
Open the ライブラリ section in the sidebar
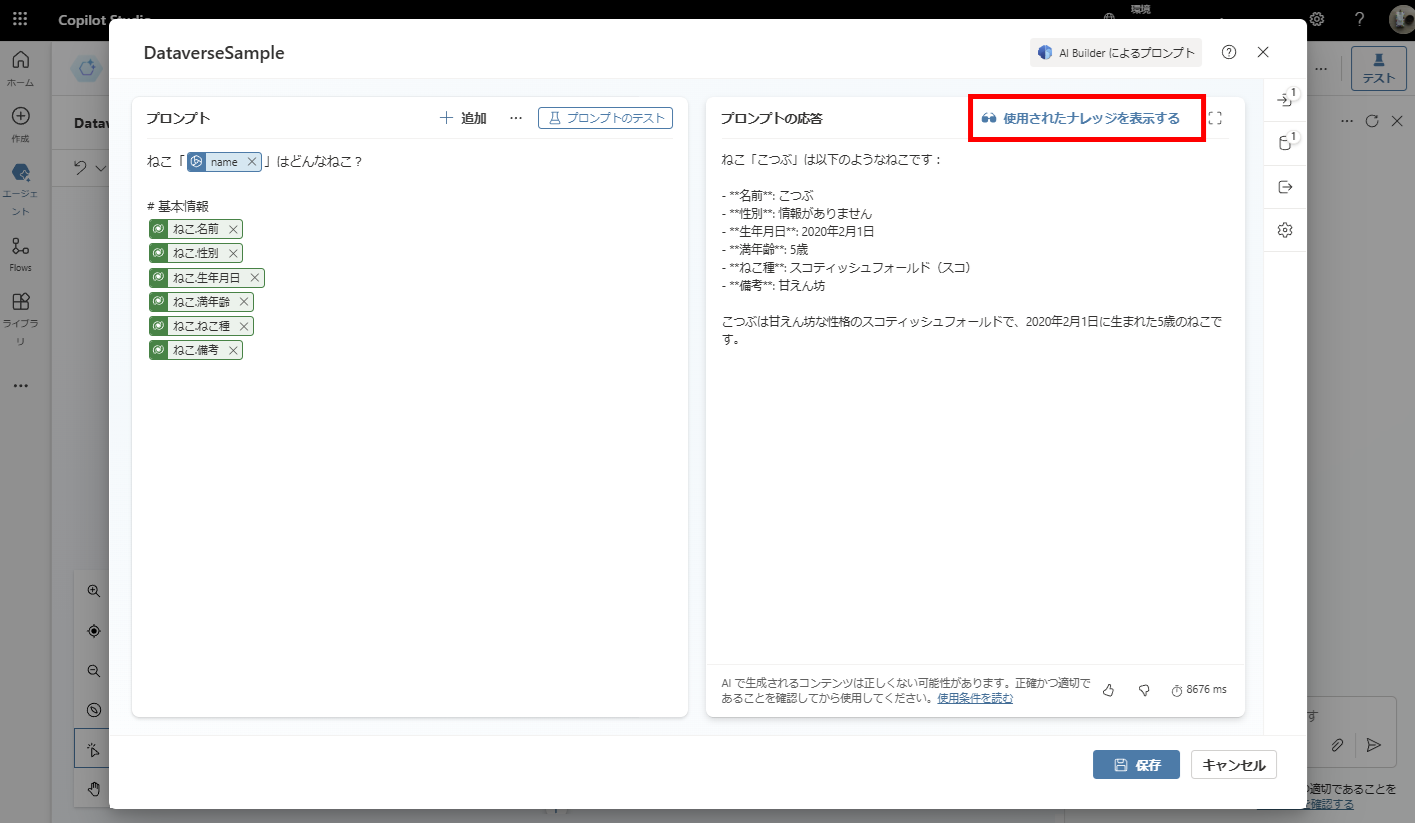[x=20, y=310]
